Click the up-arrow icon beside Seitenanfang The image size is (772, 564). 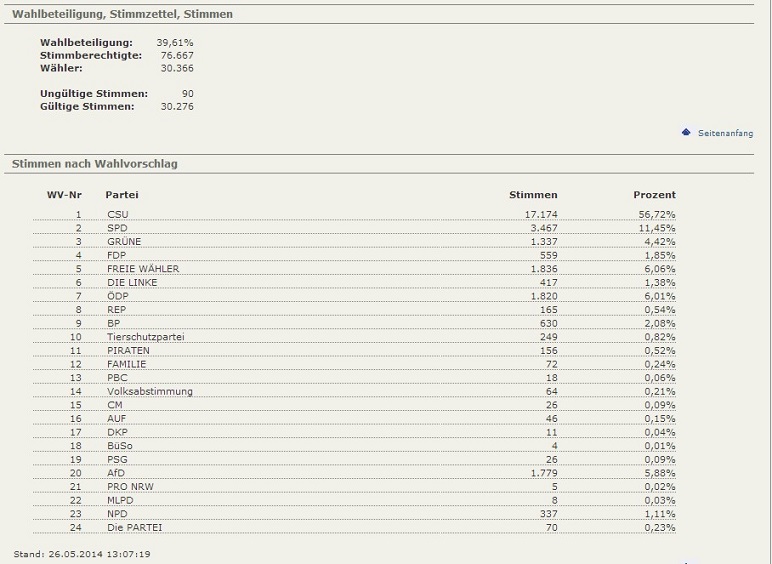click(686, 132)
